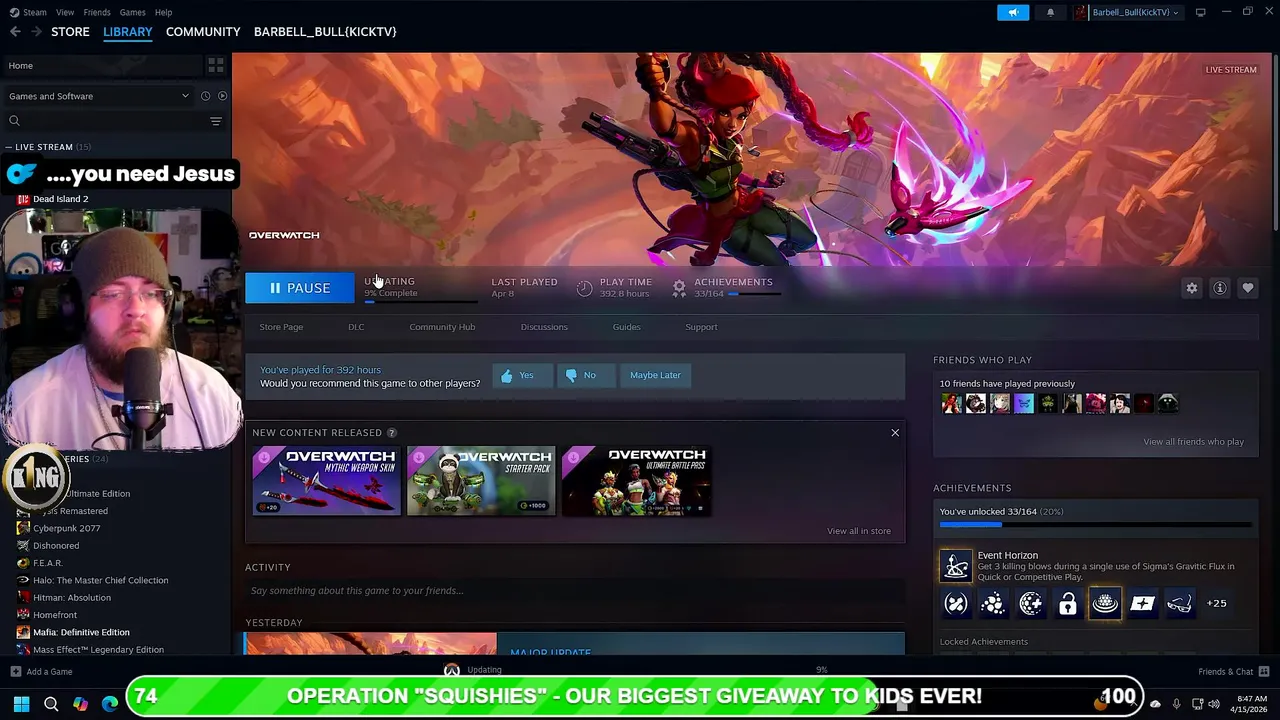Screen dimensions: 1280x720
Task: Select the crossed bandage achievement icon
Action: click(x=956, y=603)
